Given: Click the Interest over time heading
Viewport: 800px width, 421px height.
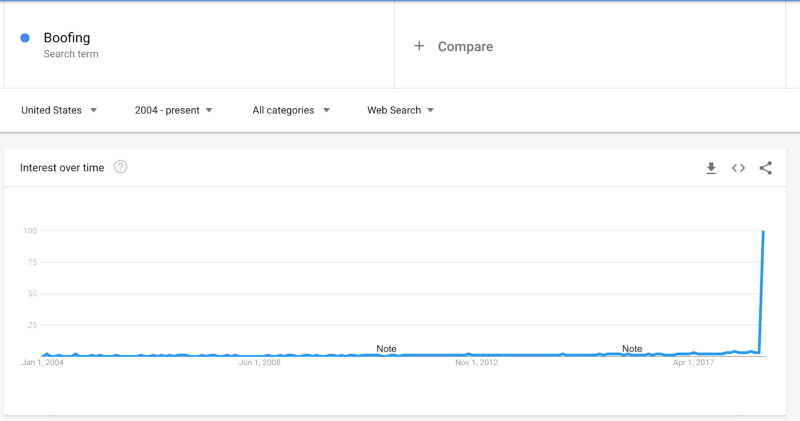Looking at the screenshot, I should point(62,168).
